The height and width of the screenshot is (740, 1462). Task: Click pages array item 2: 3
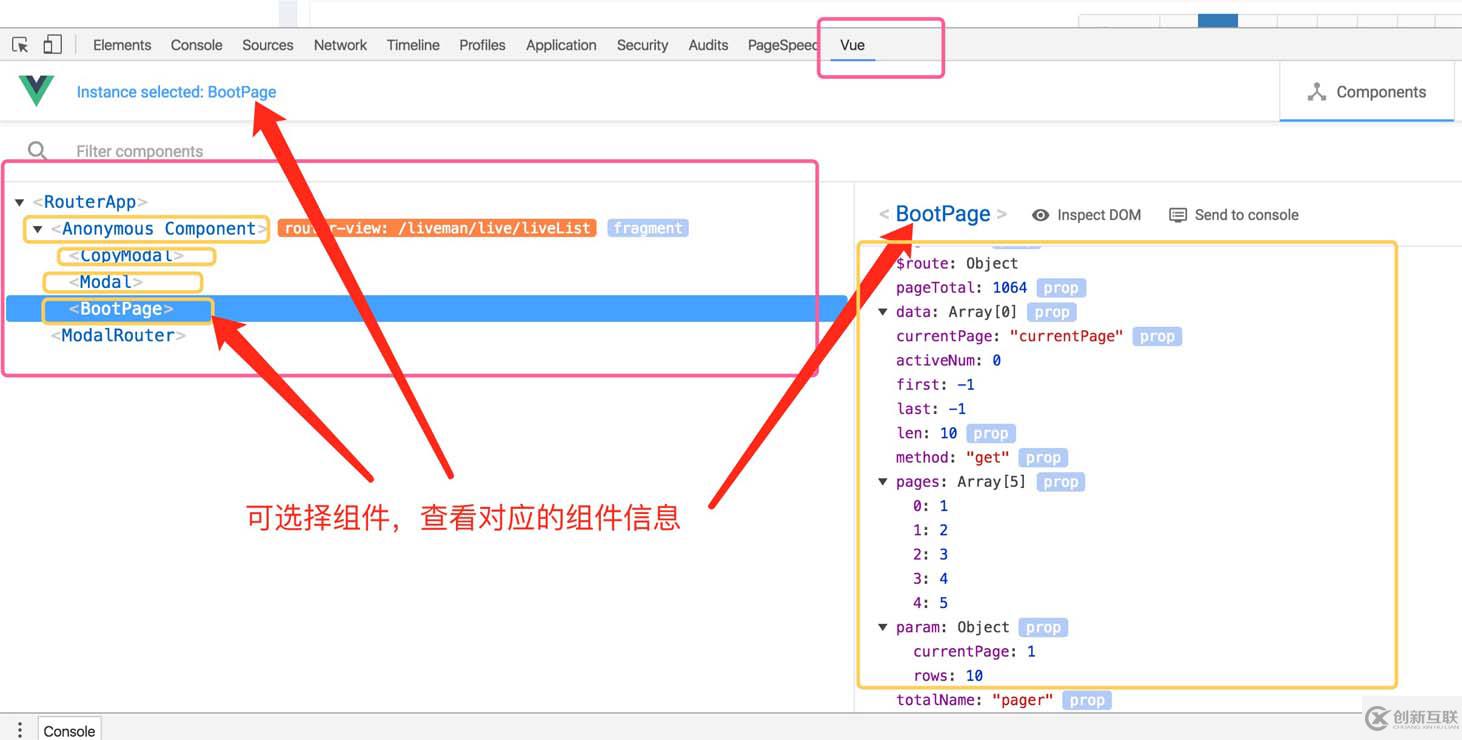pyautogui.click(x=930, y=555)
